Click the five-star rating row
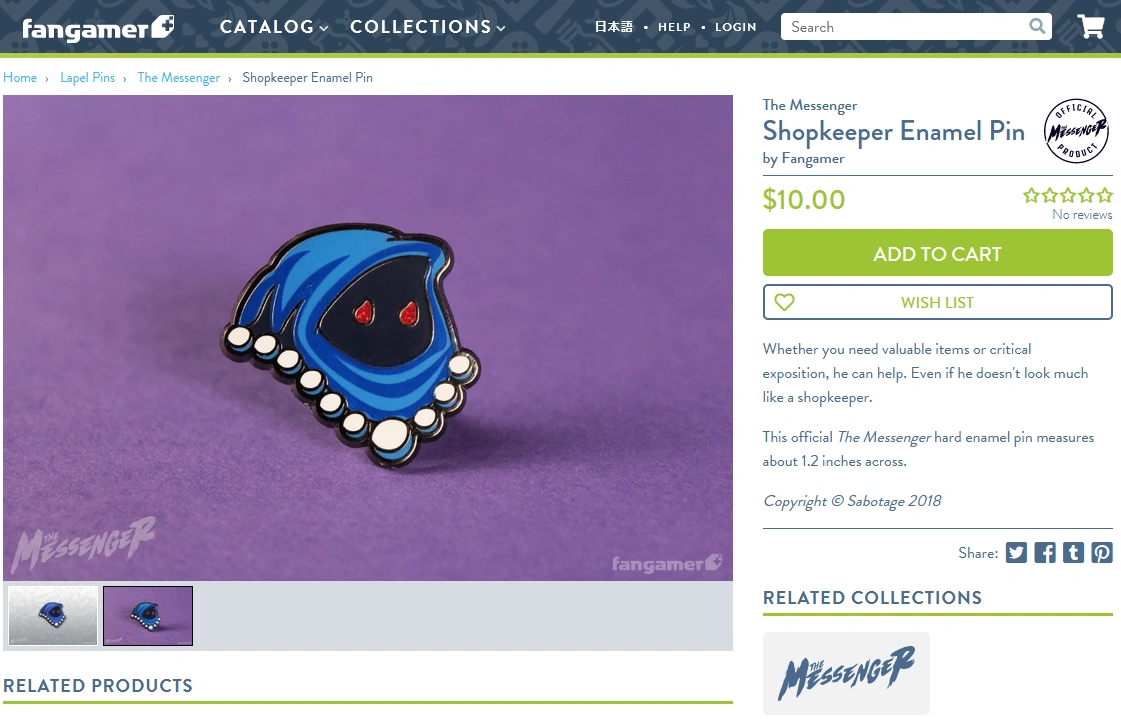 tap(1067, 195)
